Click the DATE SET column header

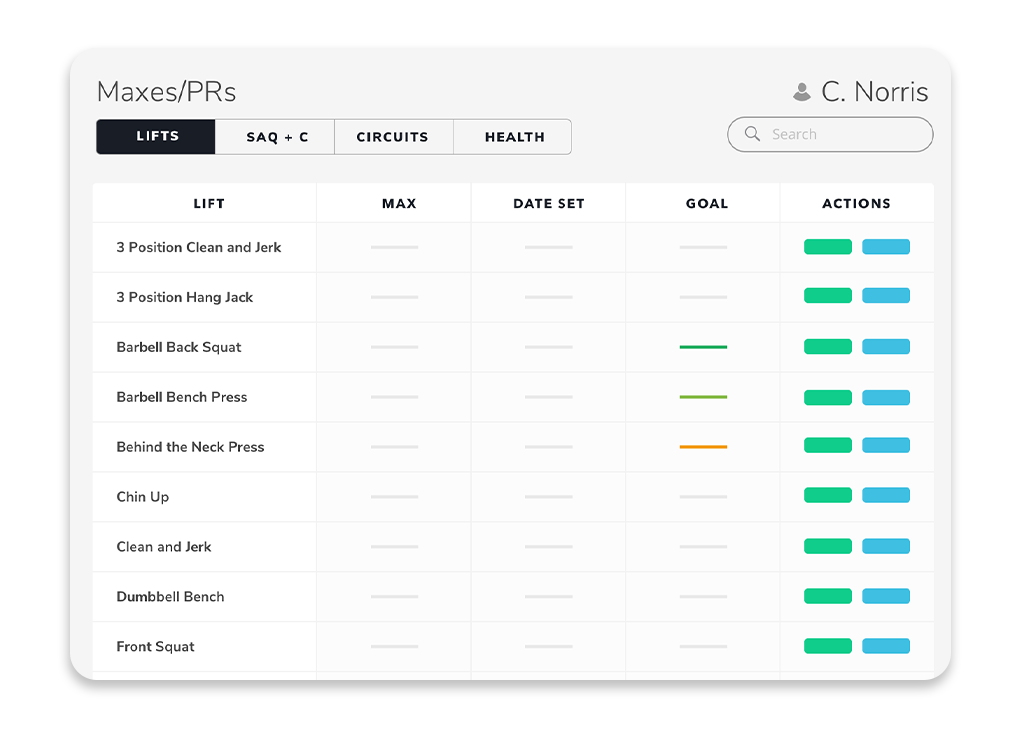[x=548, y=203]
